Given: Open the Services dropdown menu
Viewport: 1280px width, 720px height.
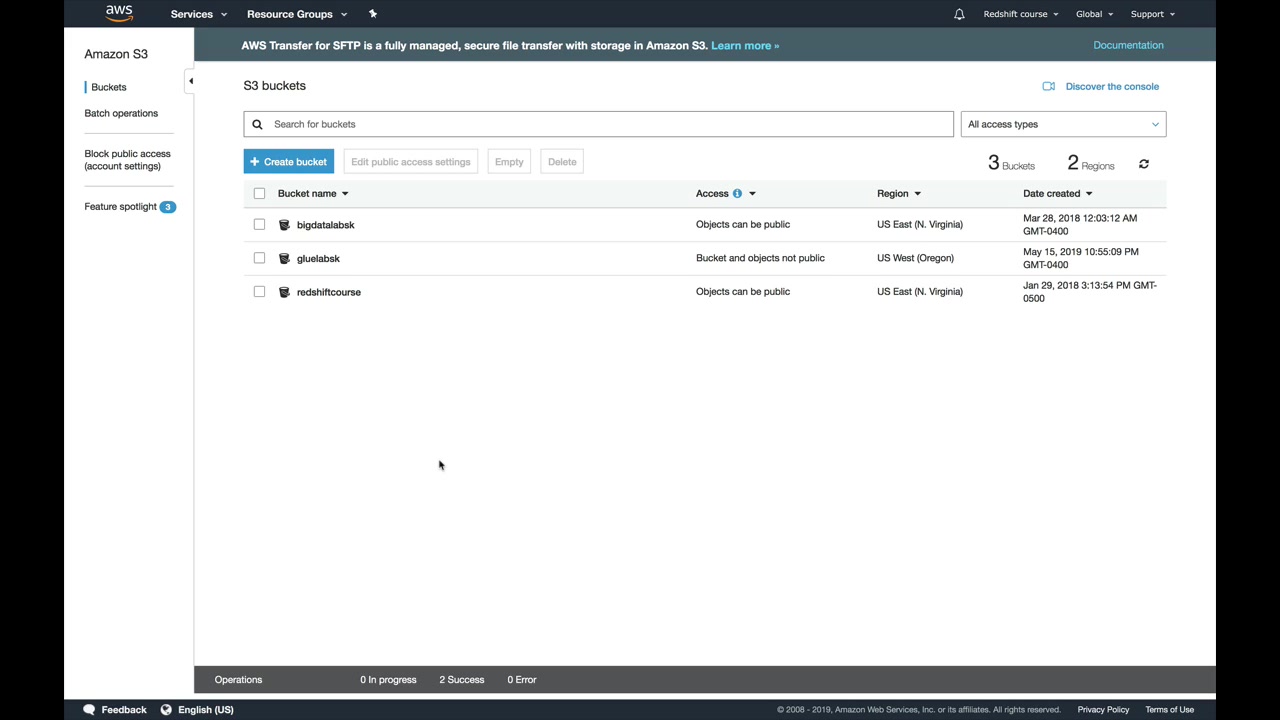Looking at the screenshot, I should pos(199,14).
